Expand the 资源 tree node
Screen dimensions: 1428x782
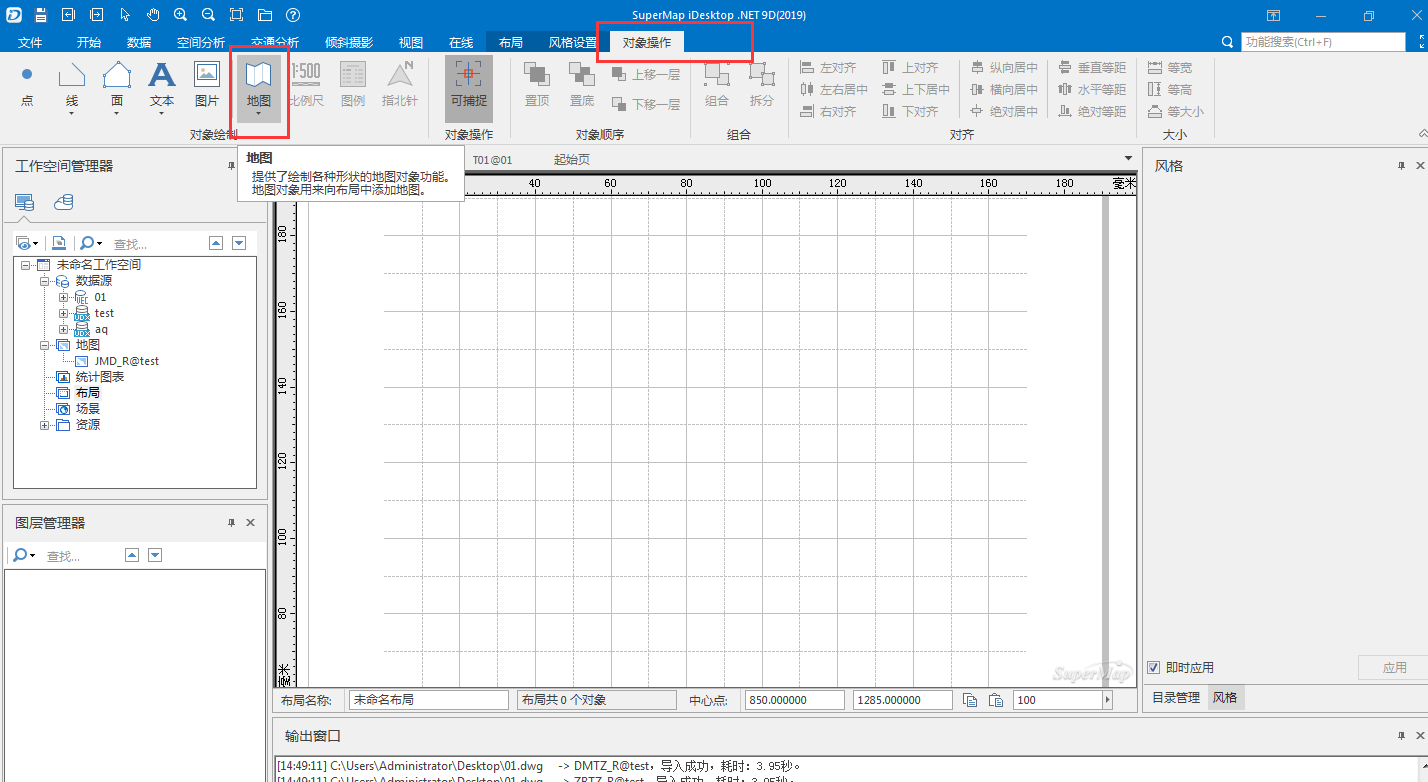click(44, 425)
